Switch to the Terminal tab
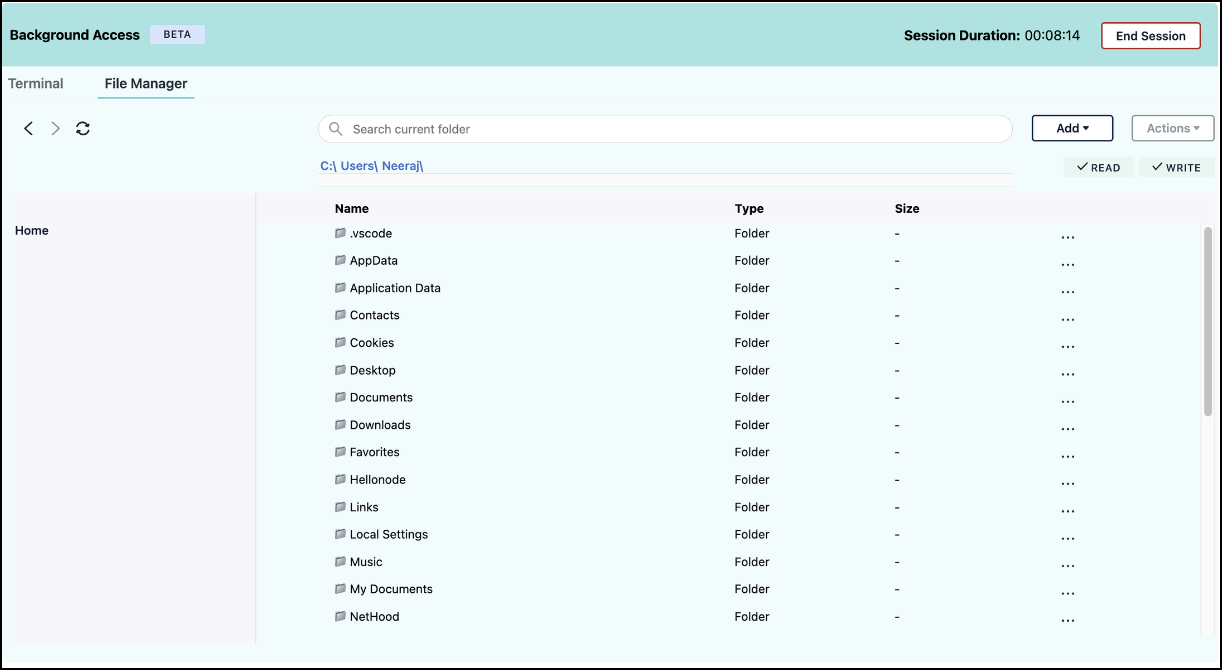This screenshot has height=670, width=1222. pos(36,84)
